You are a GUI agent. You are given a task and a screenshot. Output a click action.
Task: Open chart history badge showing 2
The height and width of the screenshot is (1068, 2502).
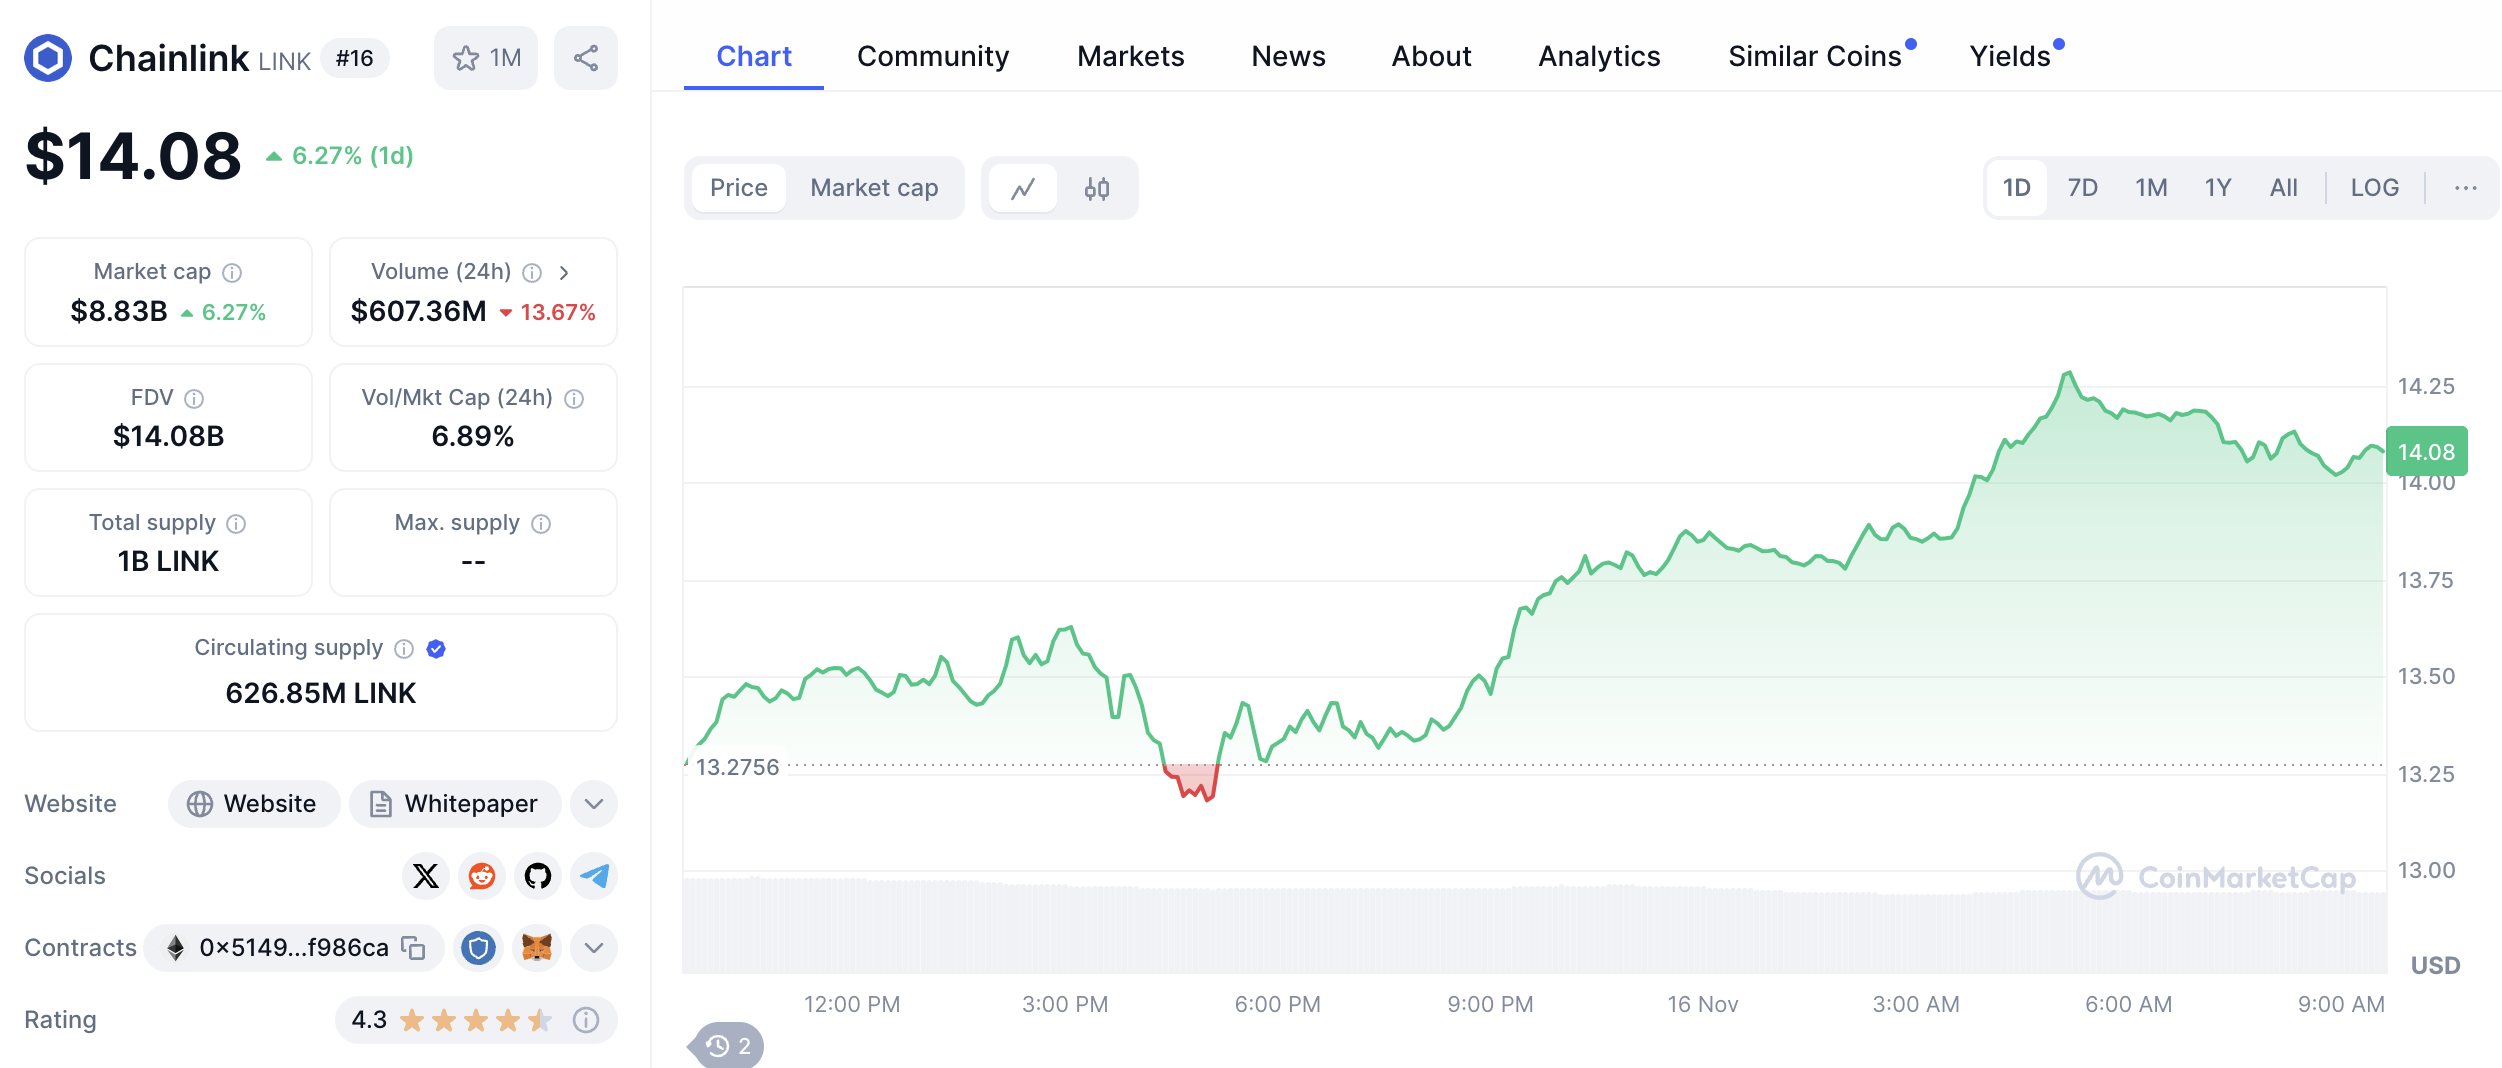coord(728,1046)
